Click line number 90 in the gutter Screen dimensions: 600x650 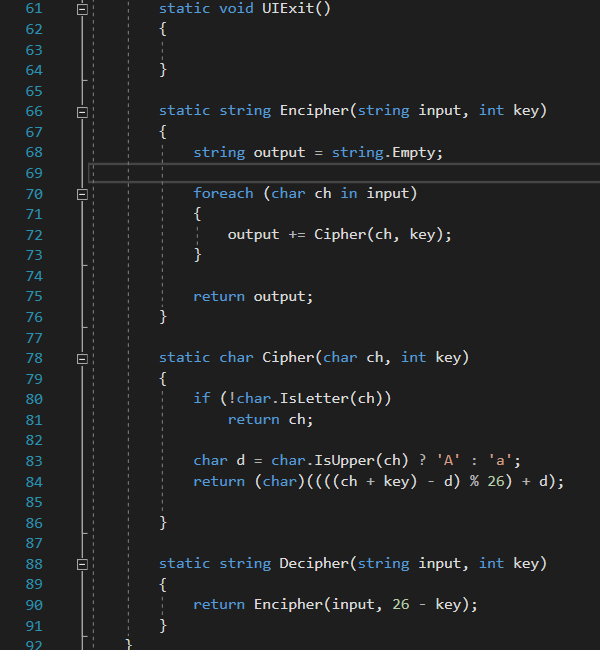(34, 605)
